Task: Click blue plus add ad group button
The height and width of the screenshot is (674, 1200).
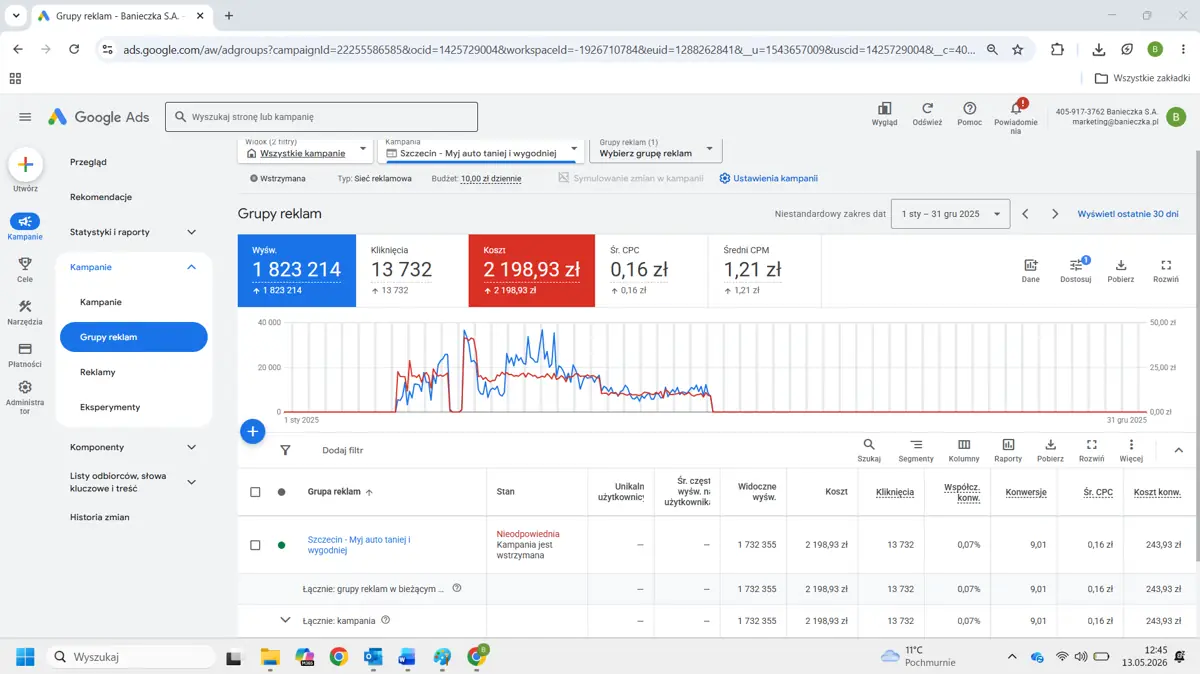Action: [x=253, y=431]
